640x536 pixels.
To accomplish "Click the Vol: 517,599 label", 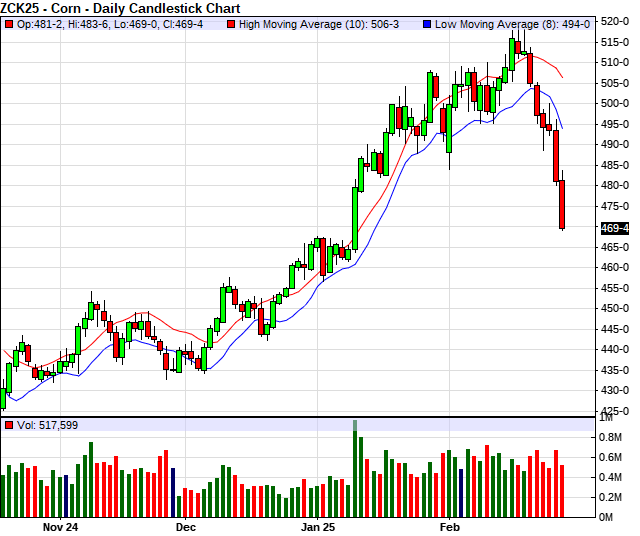I will (x=48, y=425).
